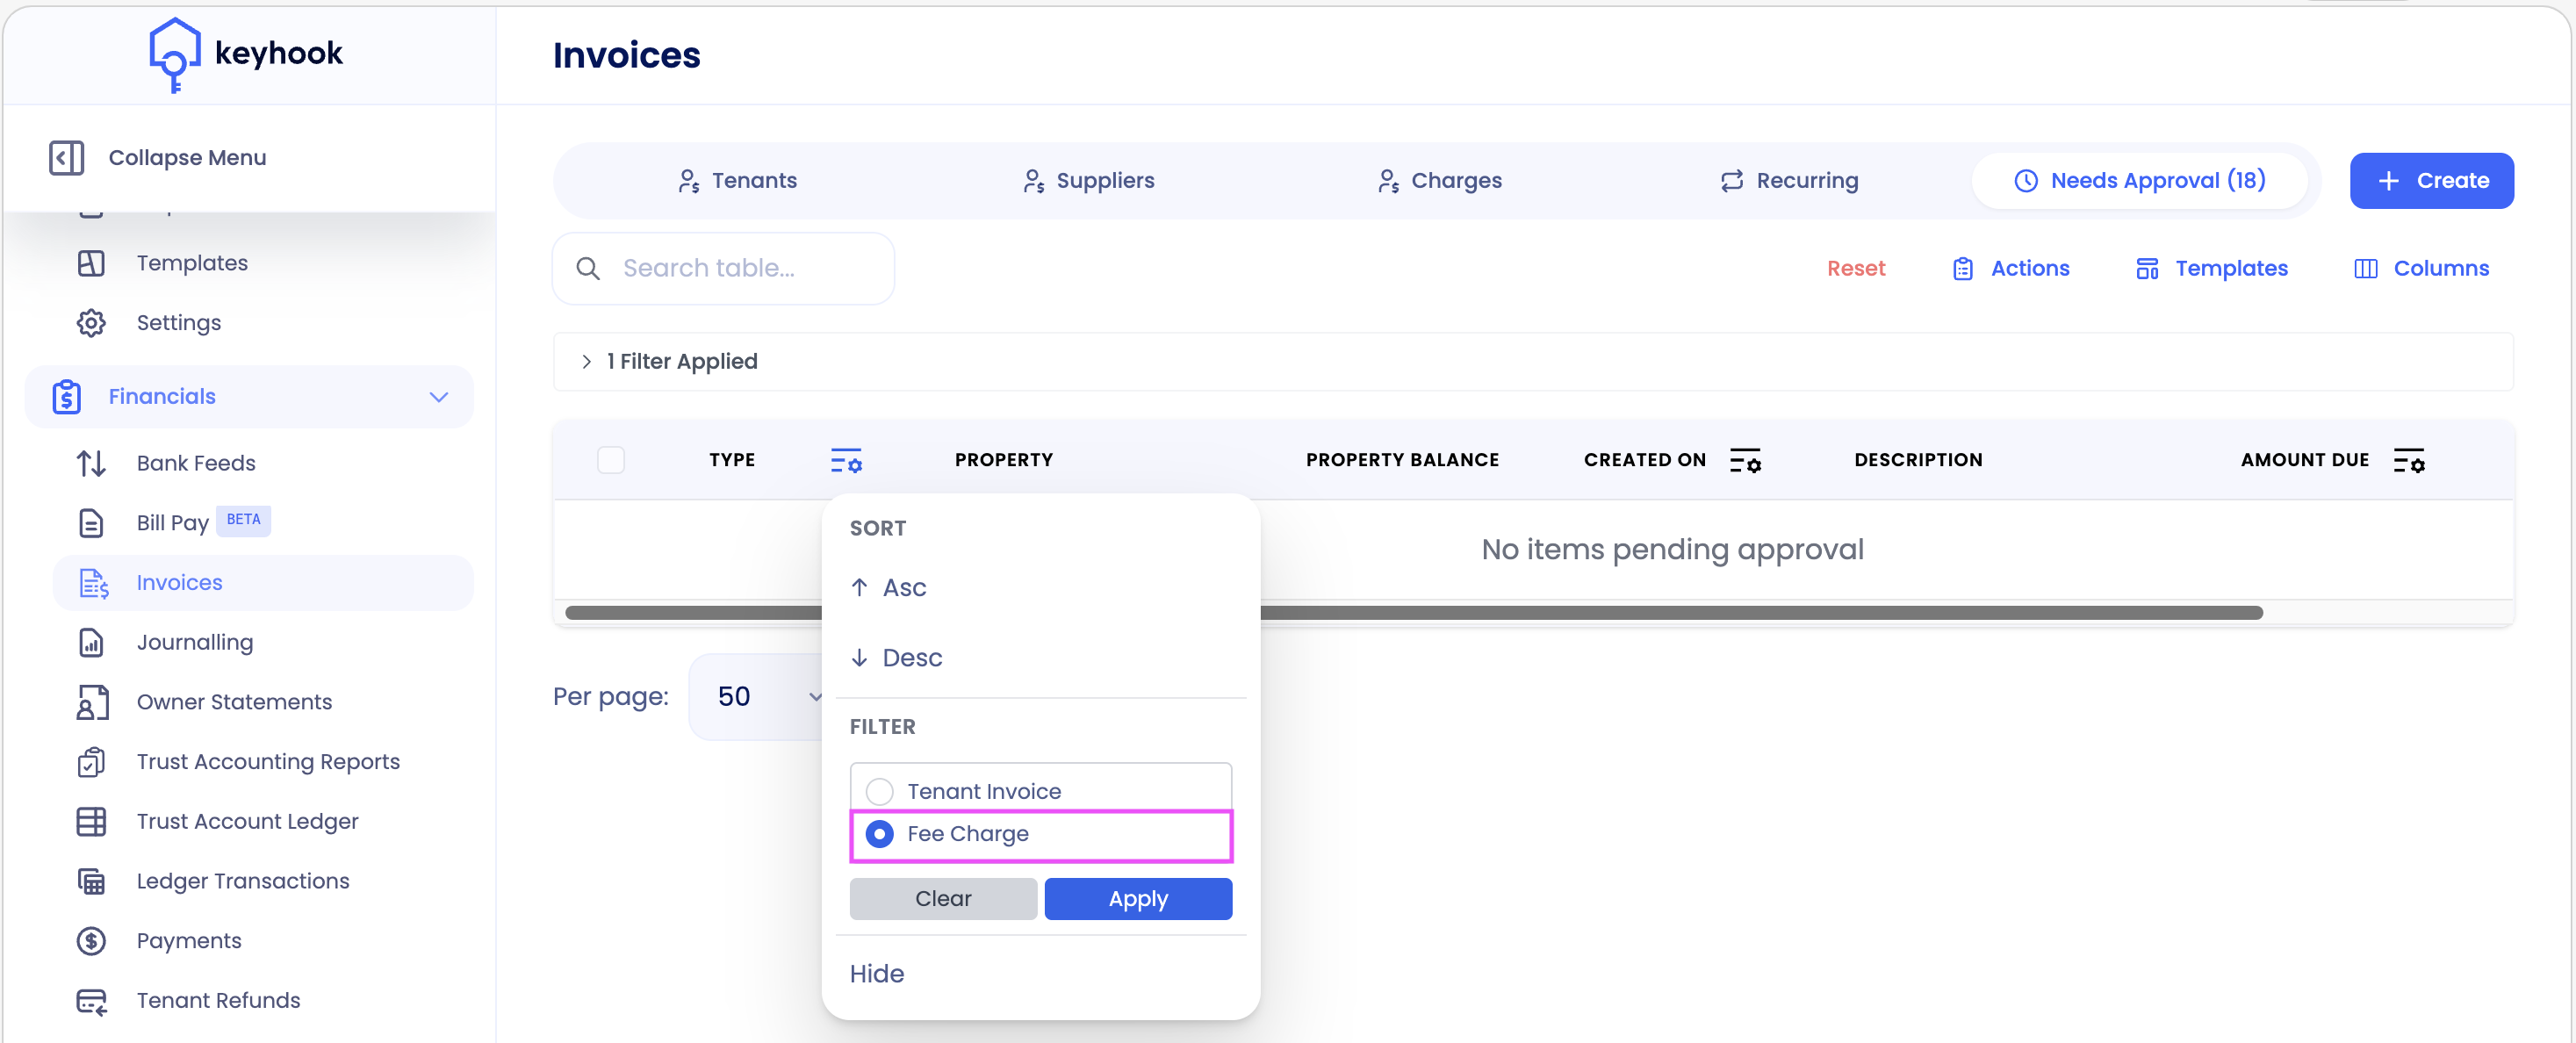Open the Amount Due column sort-filter icon
This screenshot has width=2576, height=1043.
coord(2409,460)
